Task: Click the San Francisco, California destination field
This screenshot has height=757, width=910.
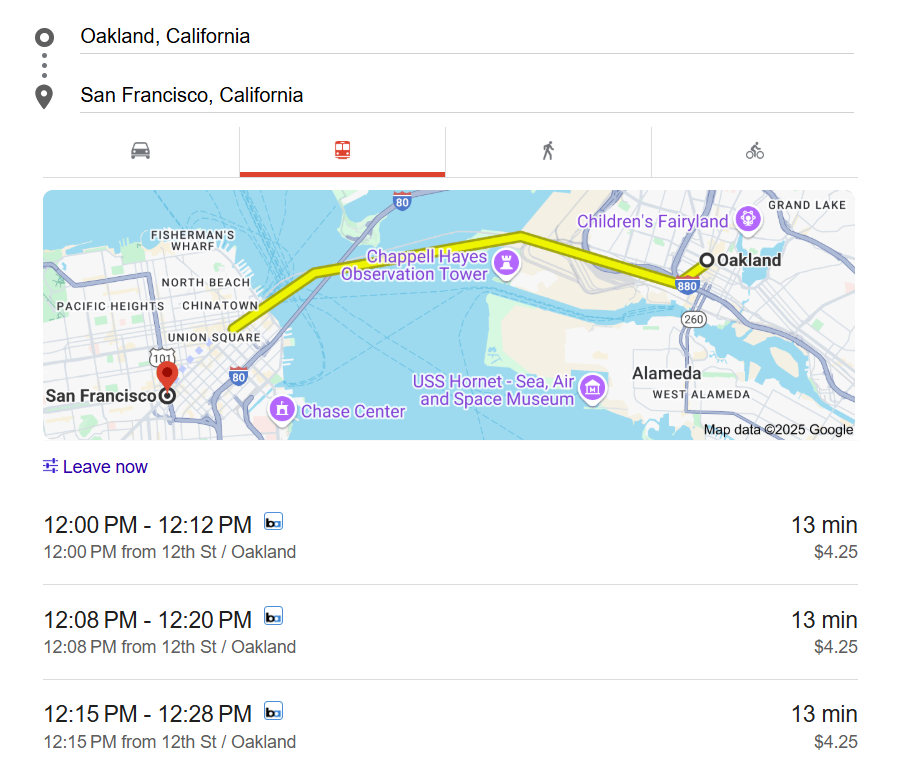Action: [x=466, y=96]
